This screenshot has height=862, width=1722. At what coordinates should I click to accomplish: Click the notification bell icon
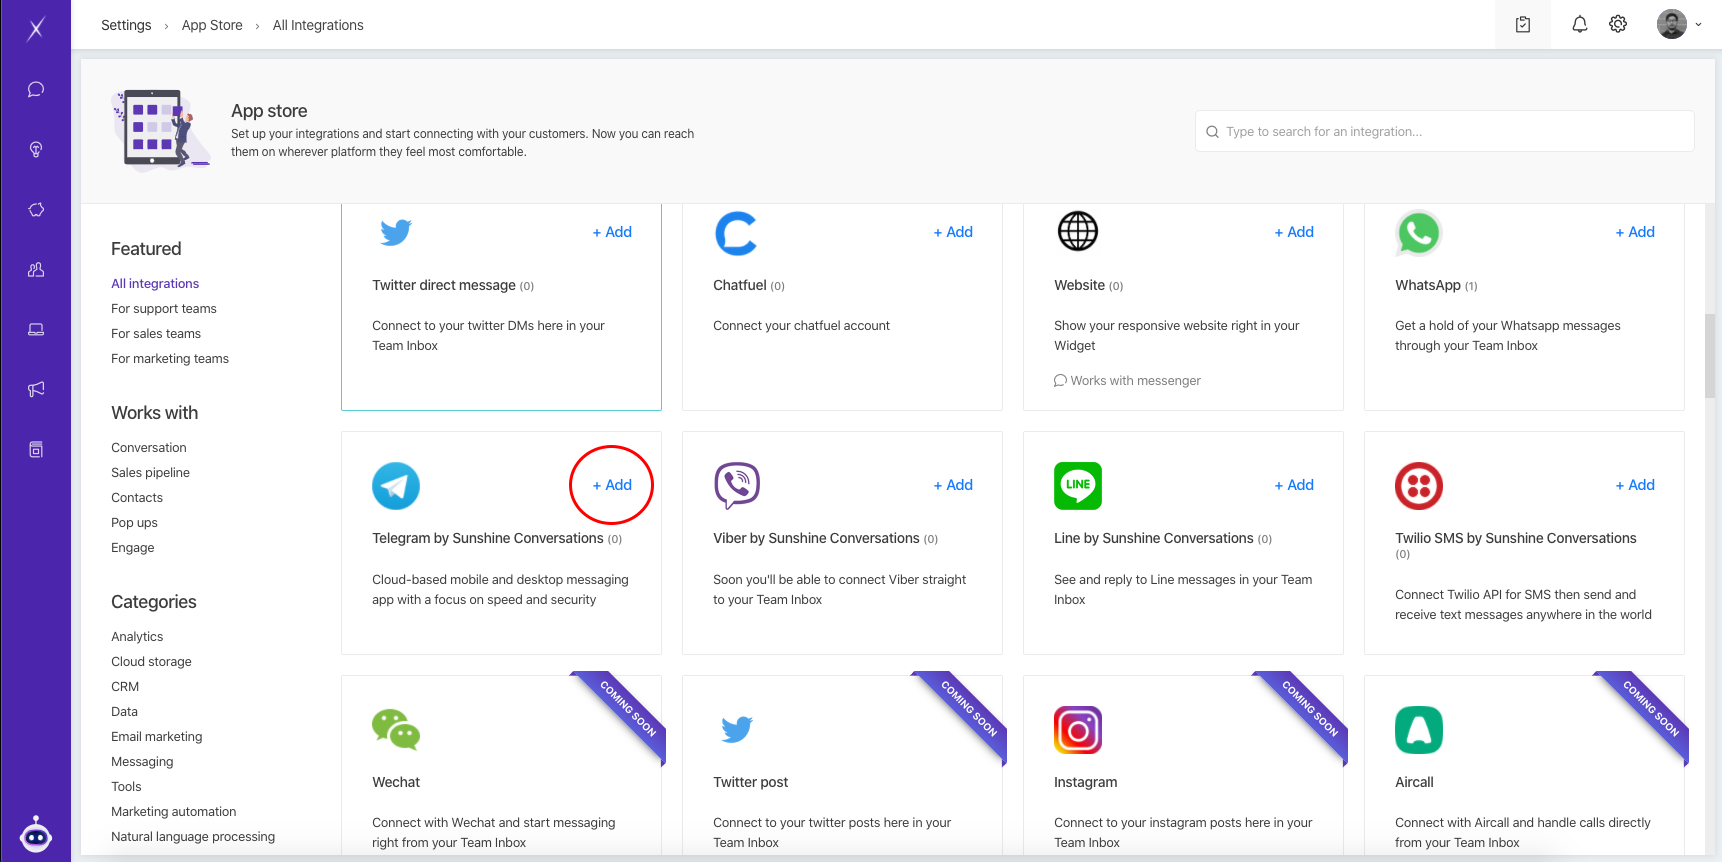[x=1579, y=25]
